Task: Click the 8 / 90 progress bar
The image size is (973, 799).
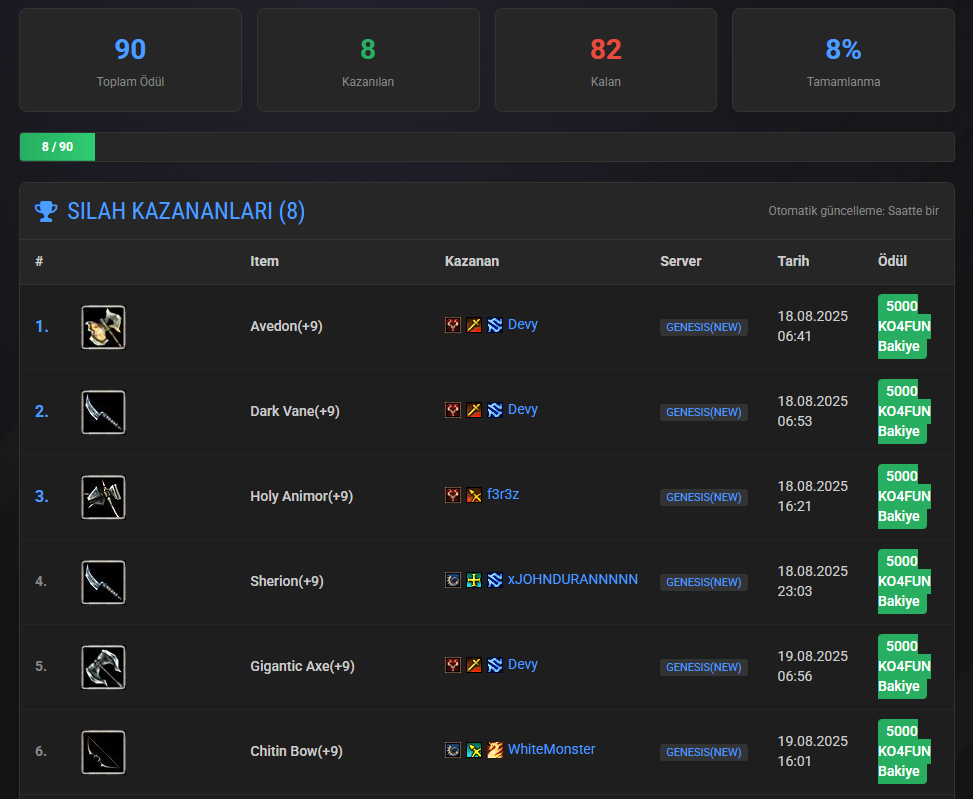Action: [486, 147]
